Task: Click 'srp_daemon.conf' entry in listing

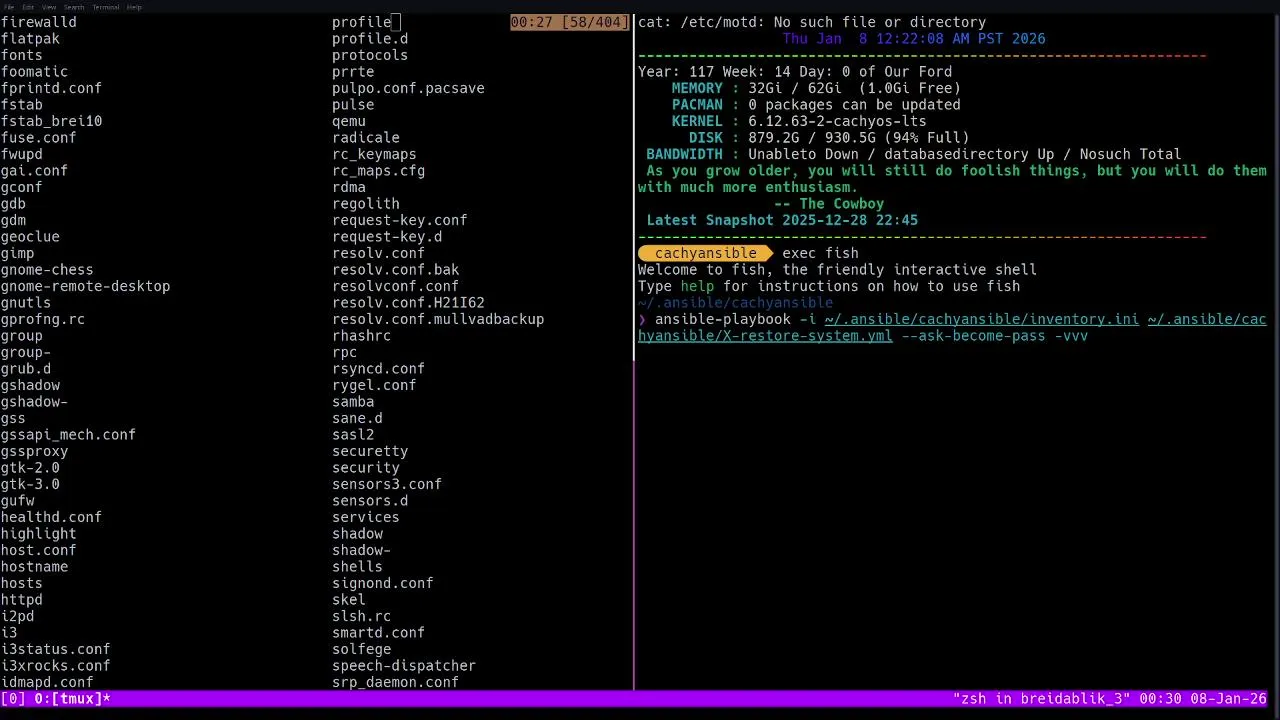Action: 395,682
